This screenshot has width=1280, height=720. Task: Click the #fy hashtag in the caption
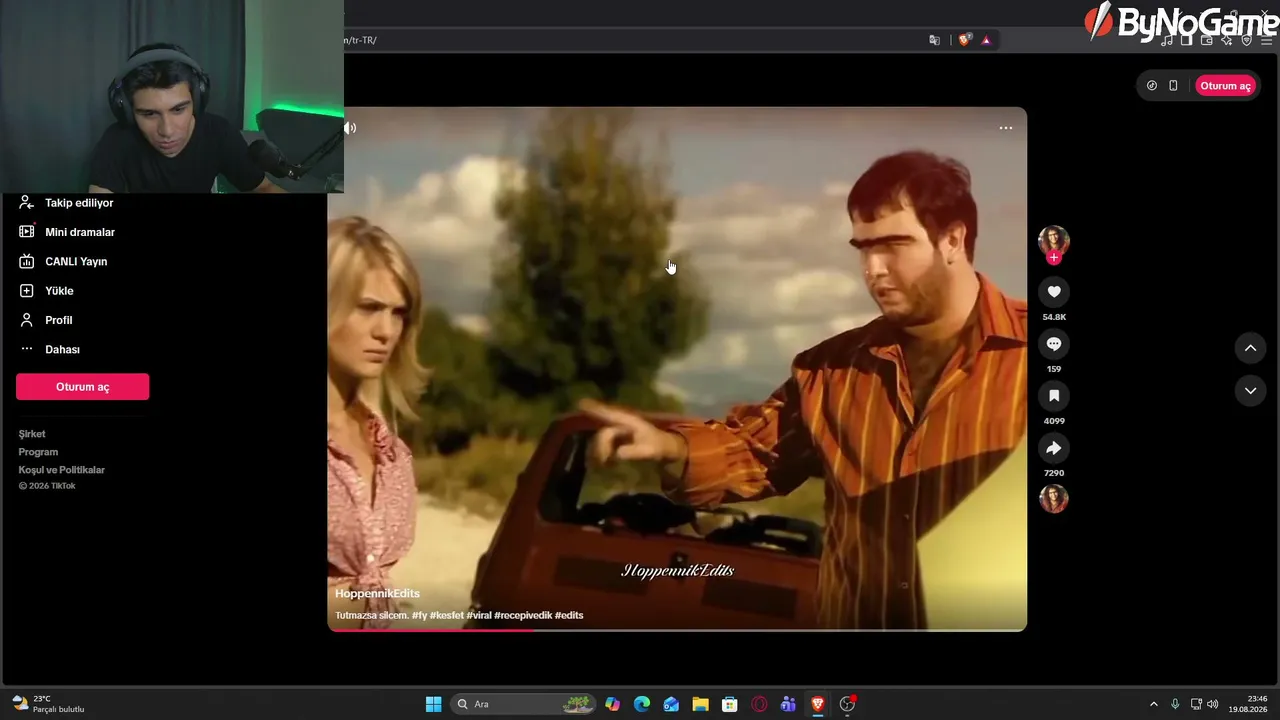point(419,616)
